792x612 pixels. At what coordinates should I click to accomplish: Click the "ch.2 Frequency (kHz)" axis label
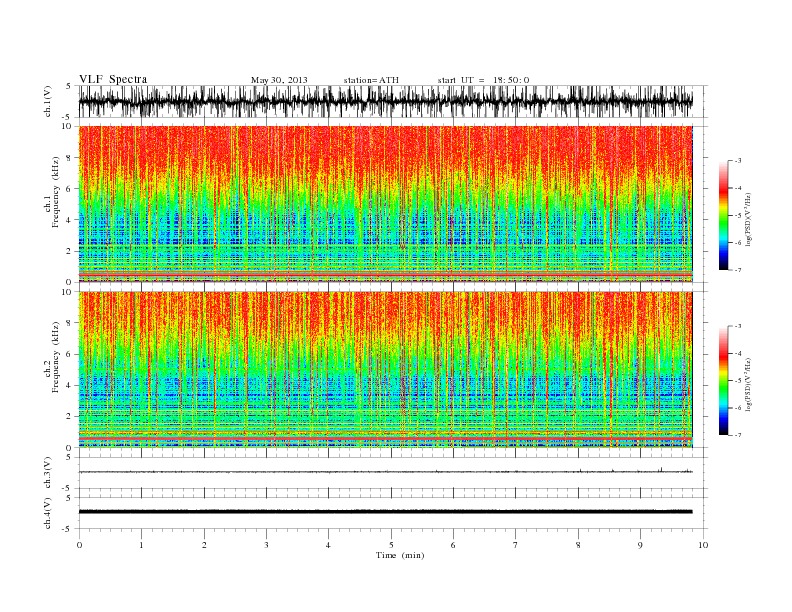tap(52, 356)
